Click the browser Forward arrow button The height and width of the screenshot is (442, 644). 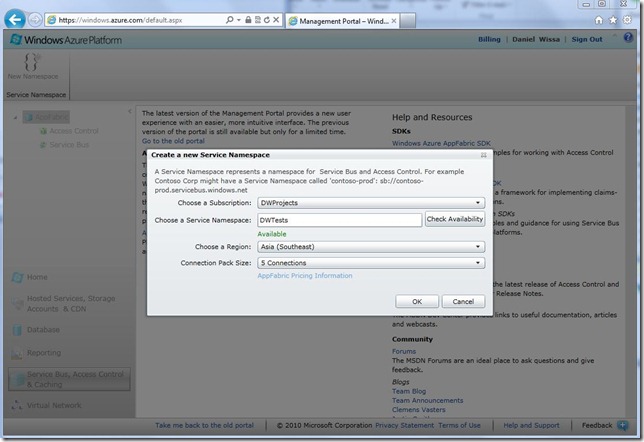tap(35, 20)
